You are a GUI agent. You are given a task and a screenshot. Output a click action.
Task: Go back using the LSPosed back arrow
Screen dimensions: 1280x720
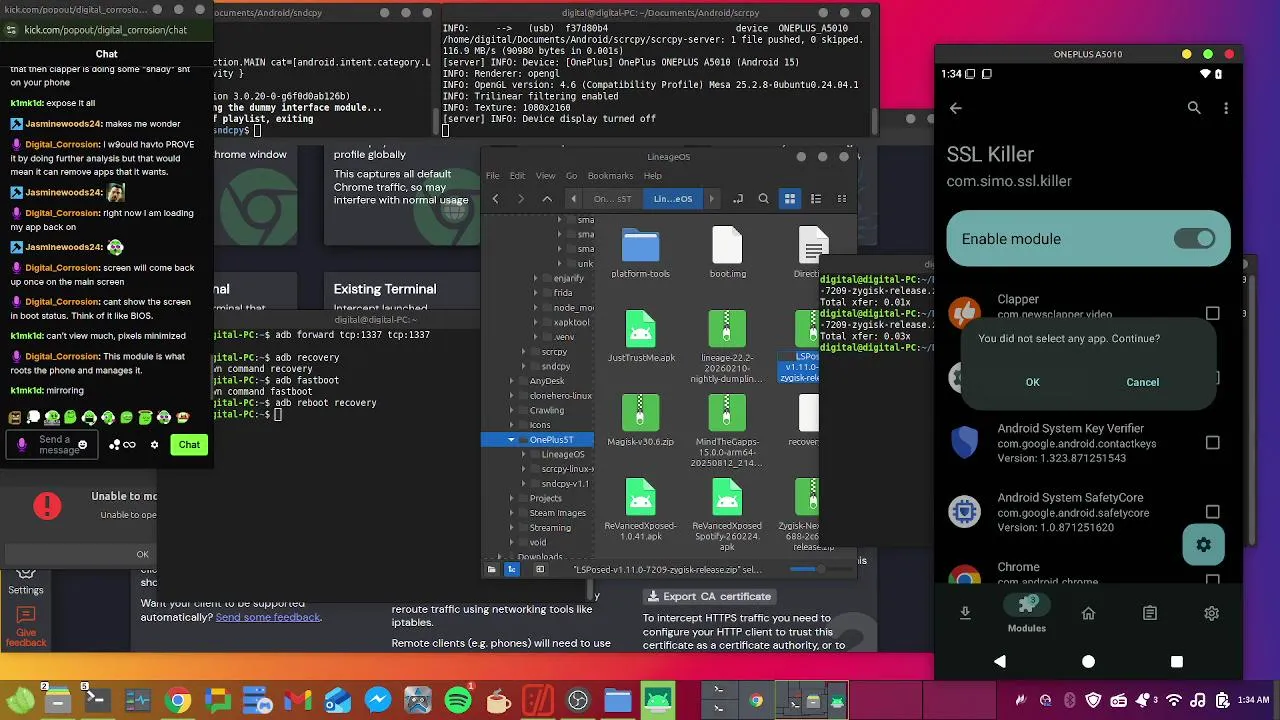(956, 108)
